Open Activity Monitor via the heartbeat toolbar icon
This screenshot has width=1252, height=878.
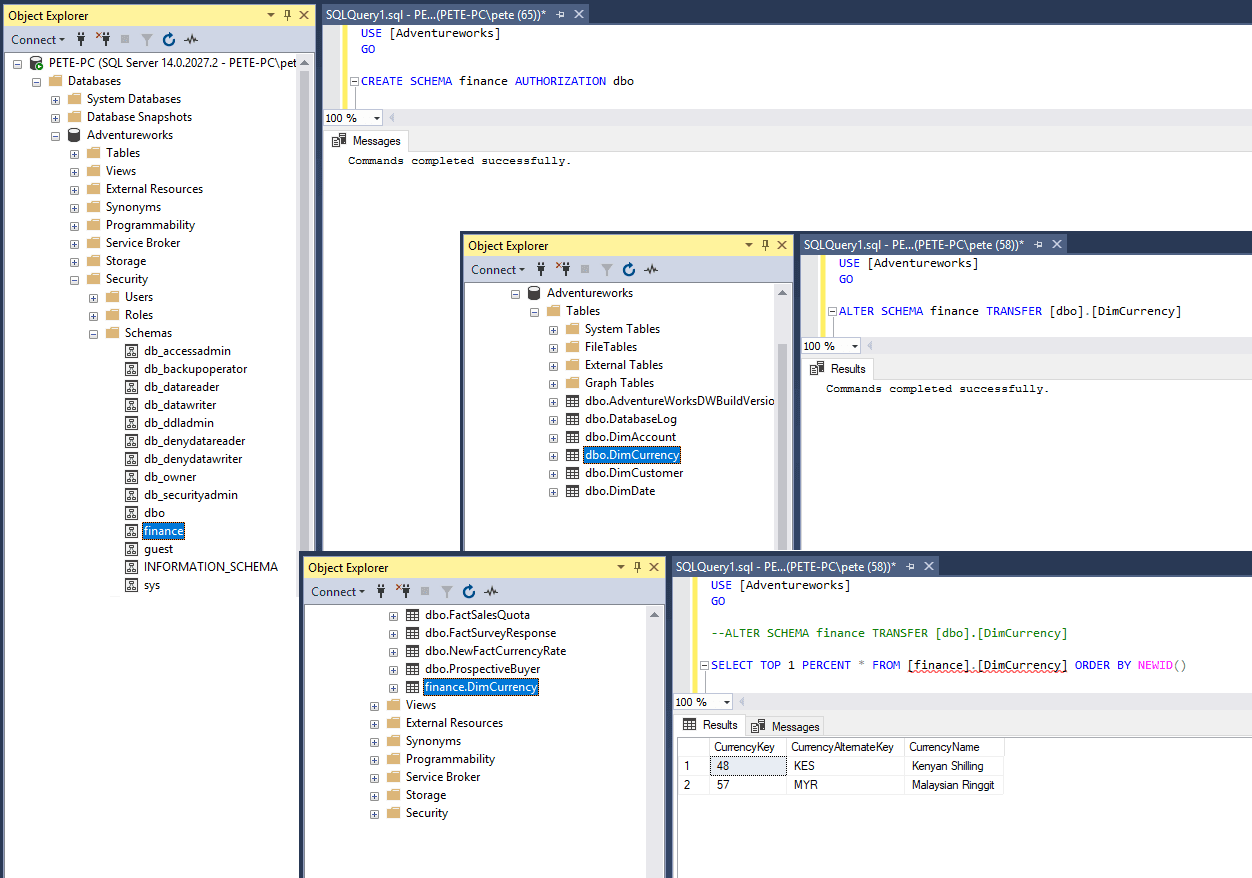pyautogui.click(x=190, y=39)
